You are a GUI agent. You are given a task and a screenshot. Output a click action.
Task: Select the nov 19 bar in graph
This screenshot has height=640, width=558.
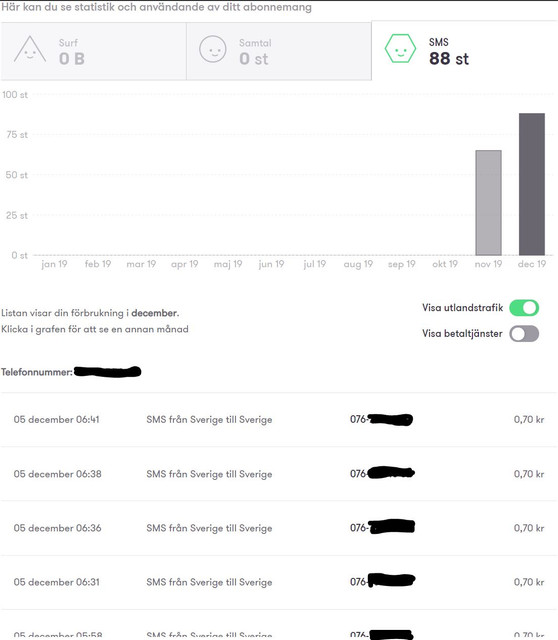click(488, 202)
